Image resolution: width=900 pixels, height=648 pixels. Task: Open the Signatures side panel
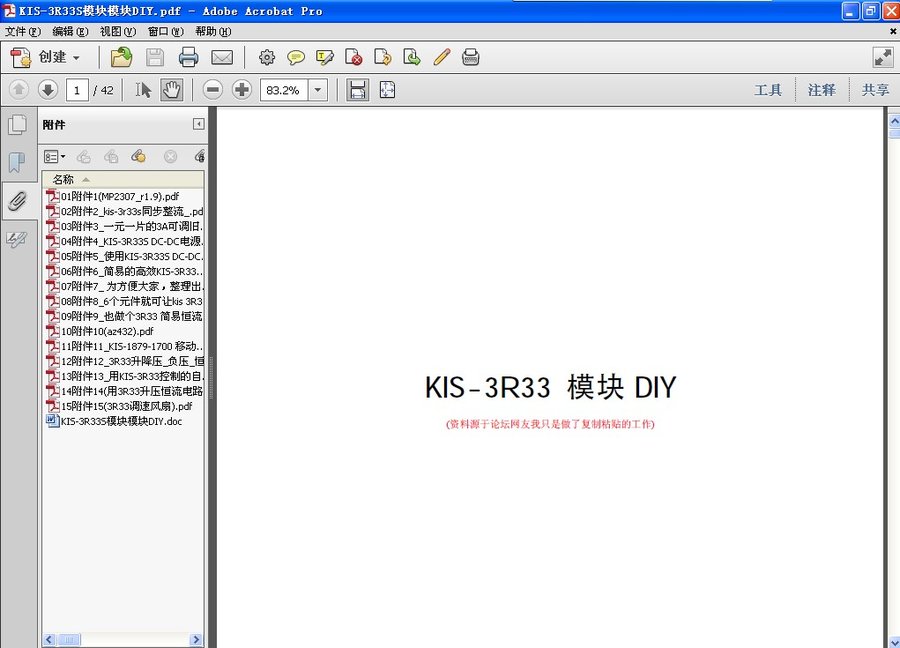[x=17, y=239]
